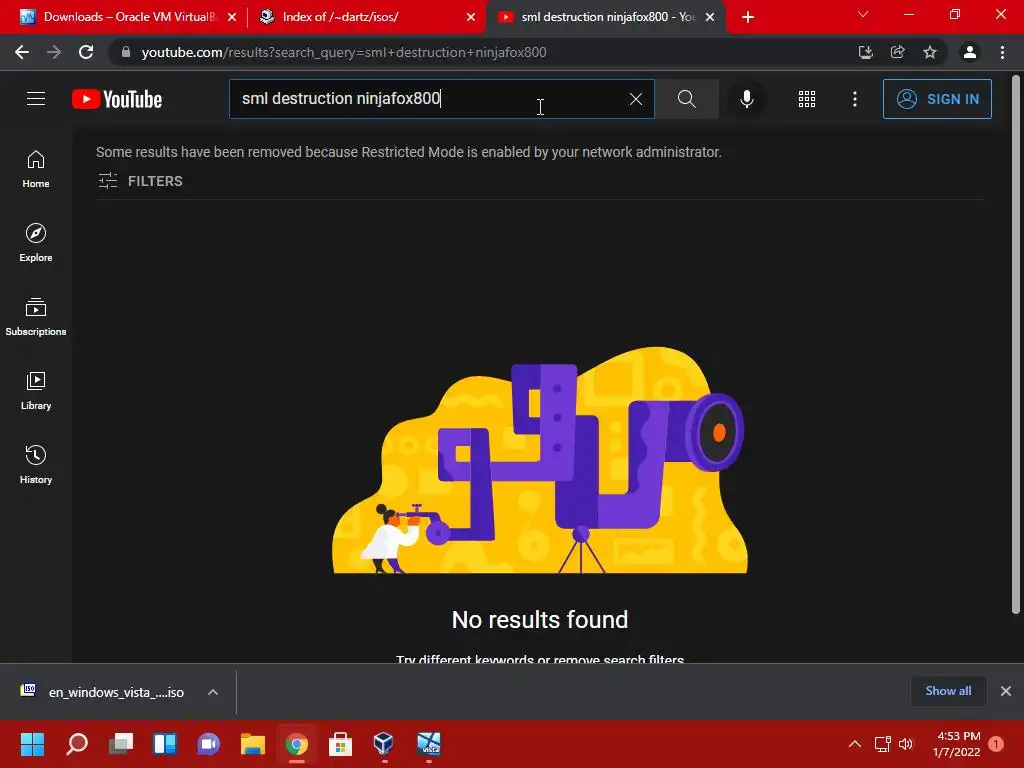Open Chrome's three-dot menu
Screen dimensions: 1024x768
point(1002,52)
